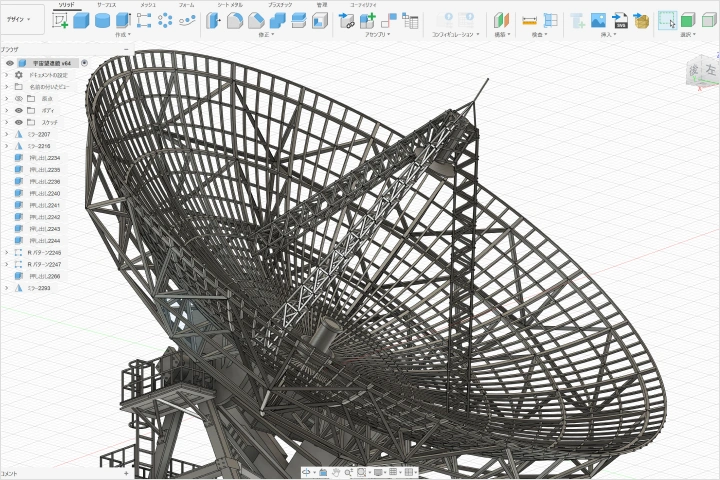The width and height of the screenshot is (720, 480).
Task: Click the New Component icon with green plus
Action: 367,21
